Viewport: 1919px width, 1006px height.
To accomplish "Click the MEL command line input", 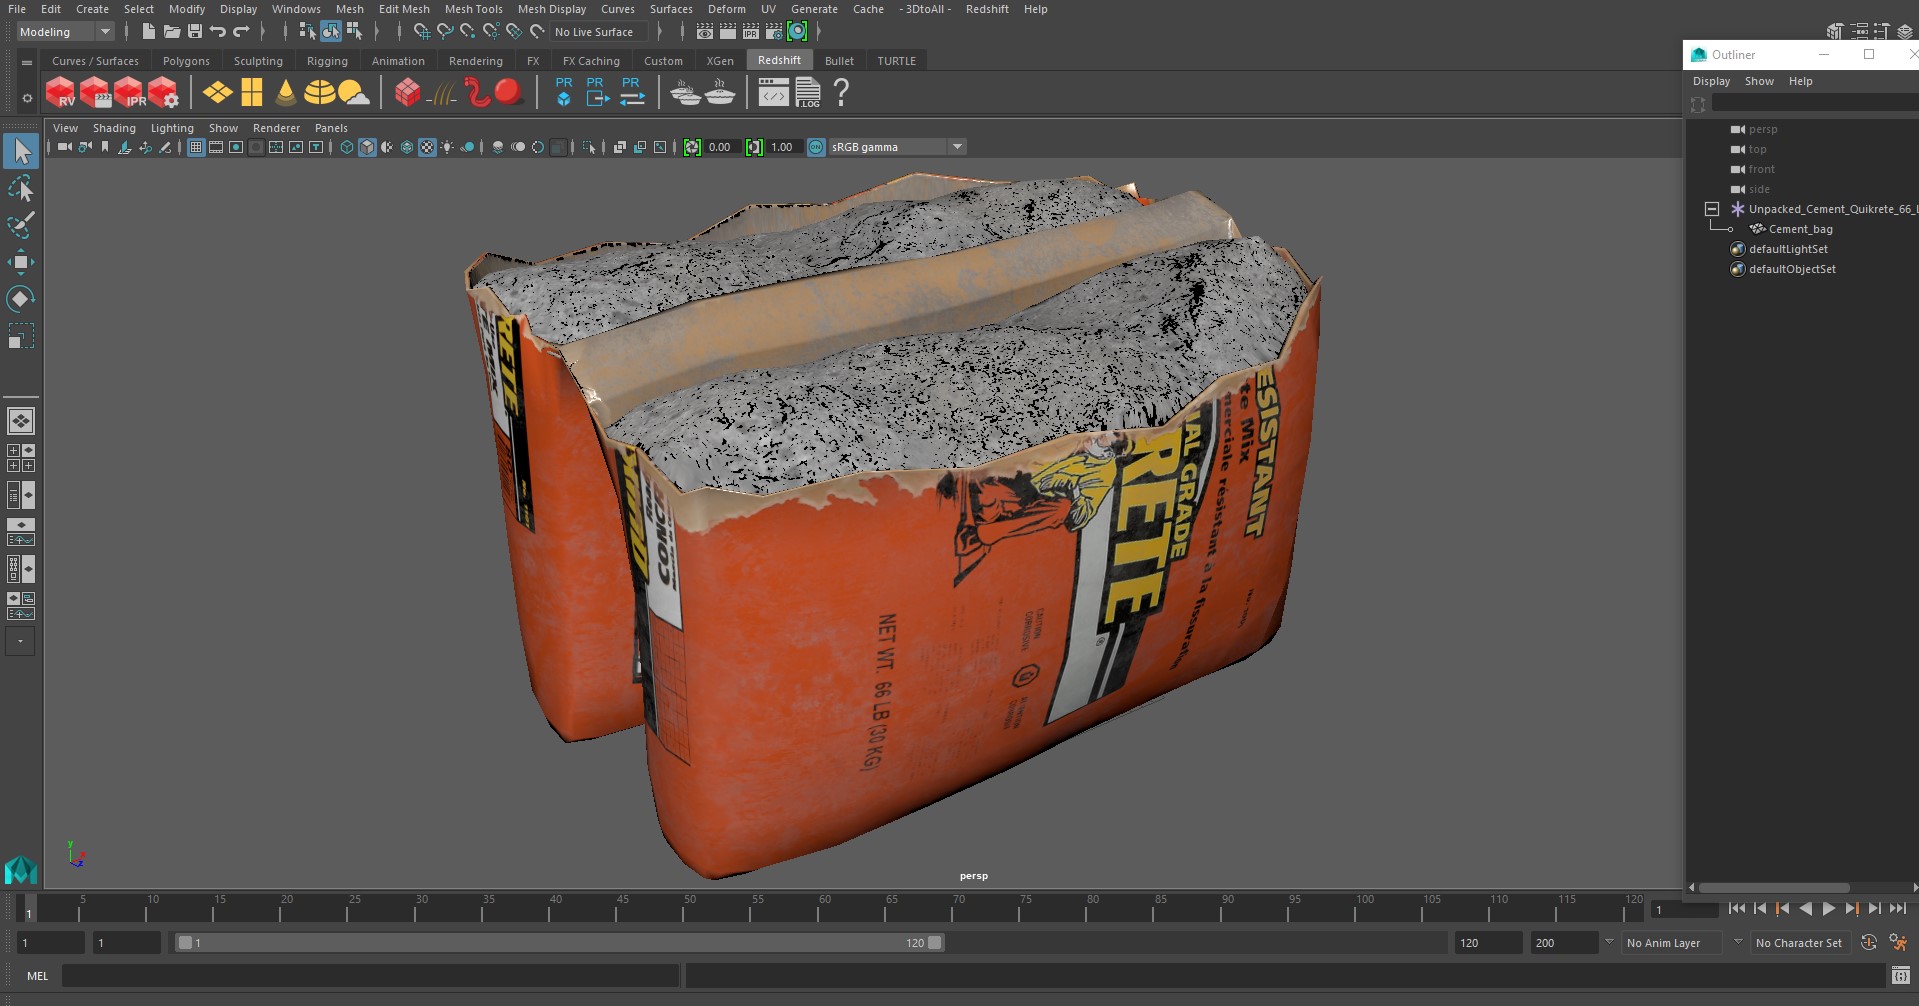I will 370,975.
